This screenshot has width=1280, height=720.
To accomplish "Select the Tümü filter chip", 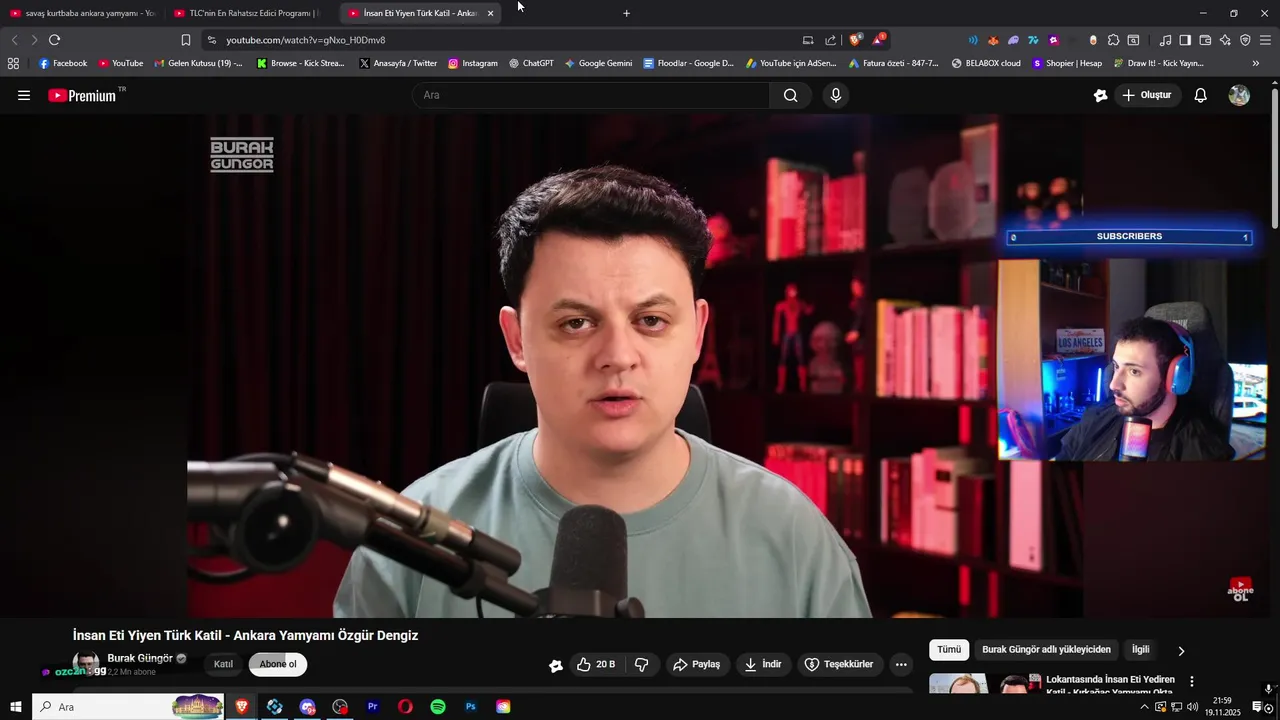I will point(949,650).
